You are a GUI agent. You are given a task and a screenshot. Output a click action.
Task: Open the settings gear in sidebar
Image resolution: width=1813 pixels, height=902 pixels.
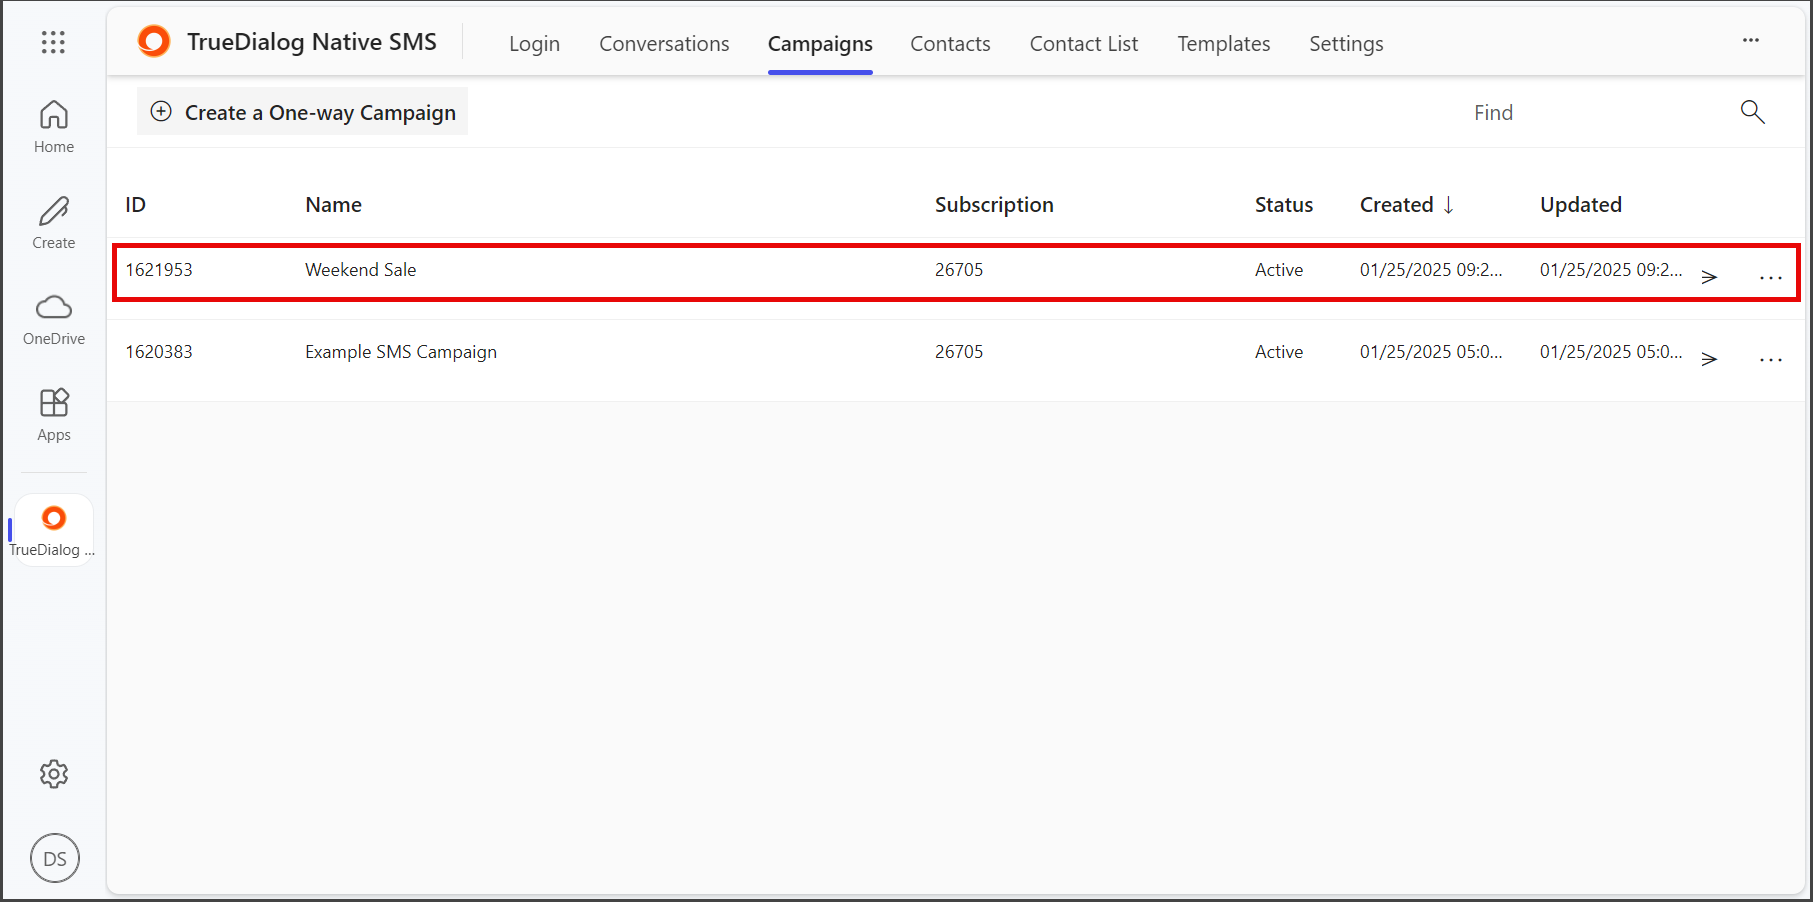coord(54,774)
